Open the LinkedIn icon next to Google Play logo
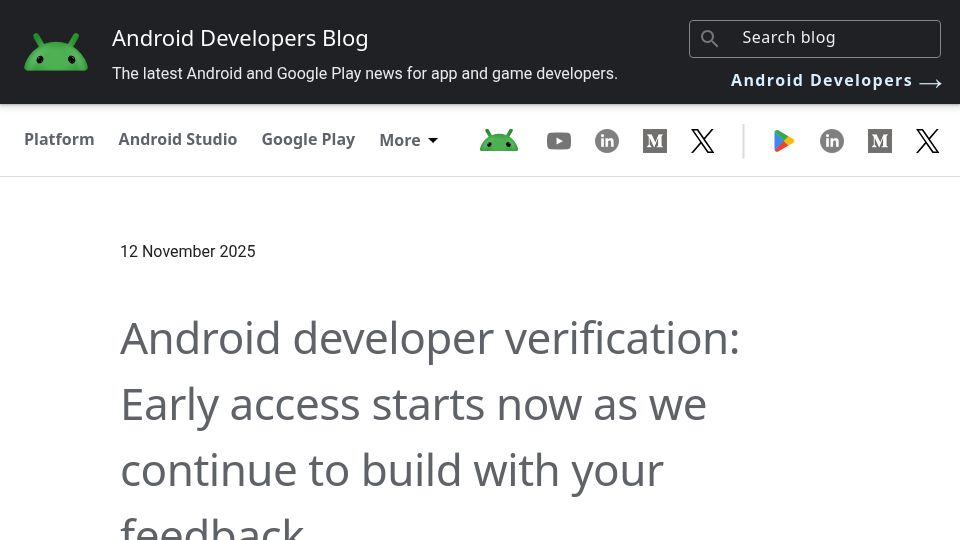Viewport: 960px width, 540px height. [x=831, y=141]
